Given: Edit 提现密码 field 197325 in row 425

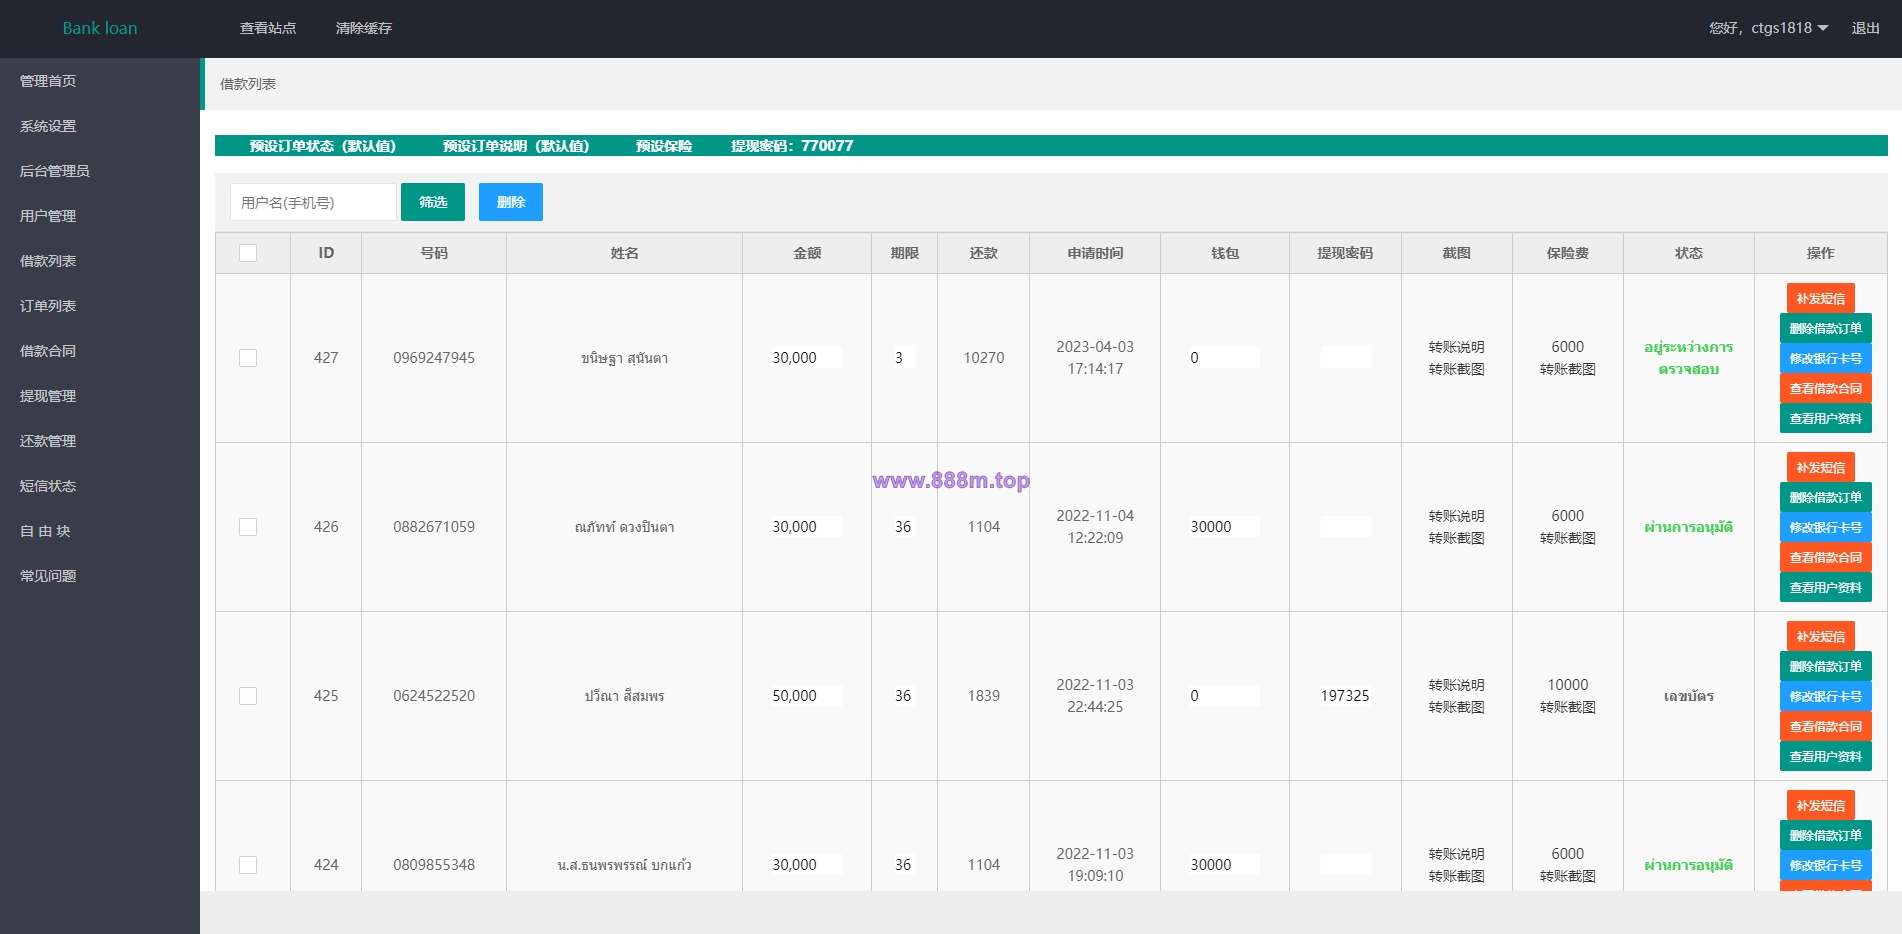Looking at the screenshot, I should coord(1345,696).
